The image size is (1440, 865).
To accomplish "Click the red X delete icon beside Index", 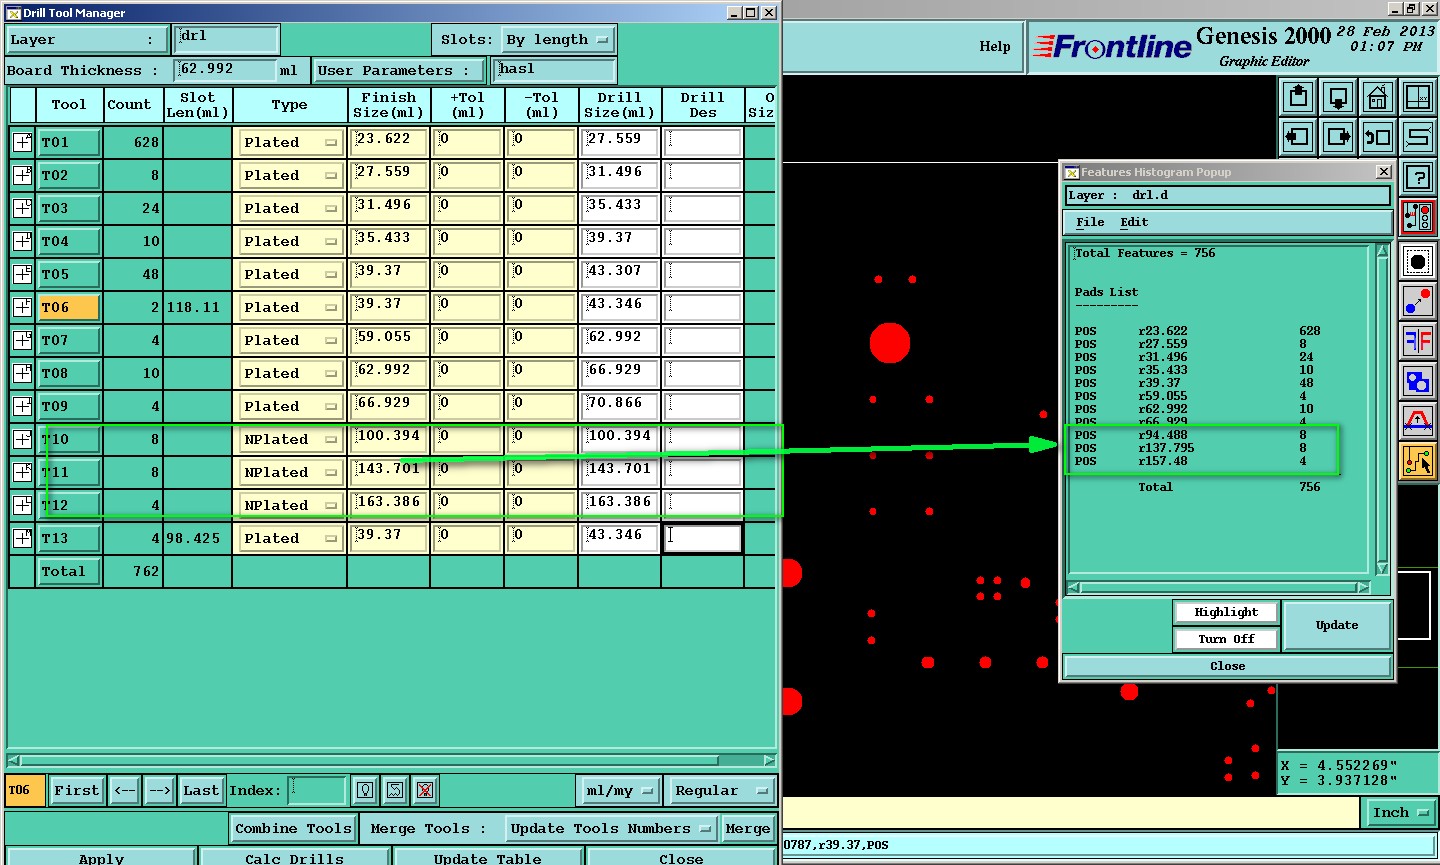I will [x=425, y=790].
